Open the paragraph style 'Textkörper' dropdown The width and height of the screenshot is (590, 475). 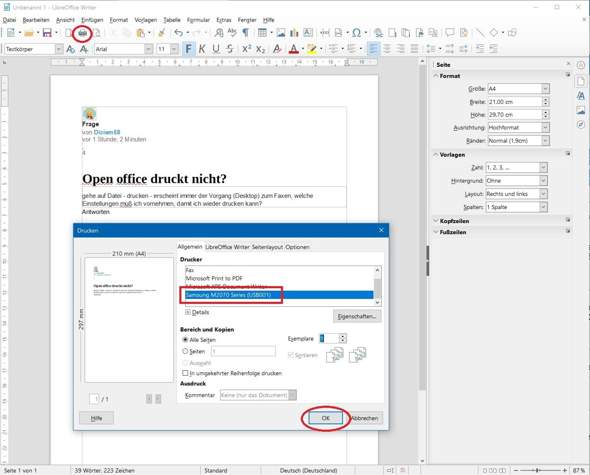click(x=59, y=49)
